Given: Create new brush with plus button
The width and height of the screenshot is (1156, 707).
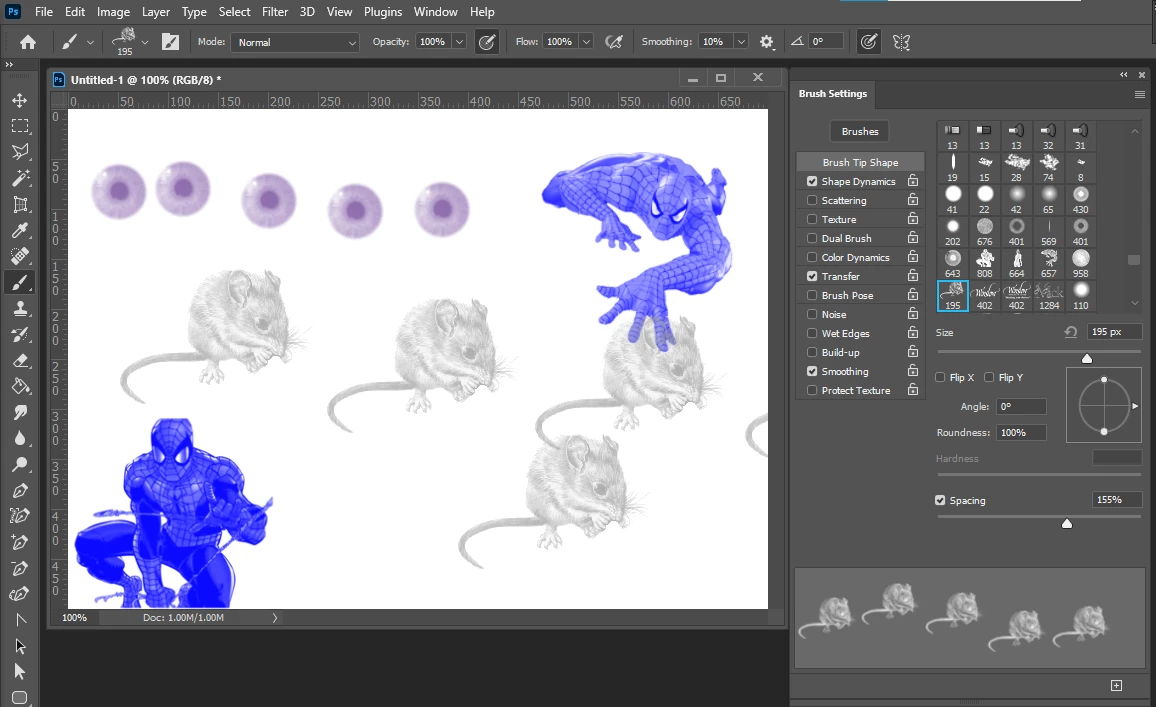Looking at the screenshot, I should pos(1116,686).
